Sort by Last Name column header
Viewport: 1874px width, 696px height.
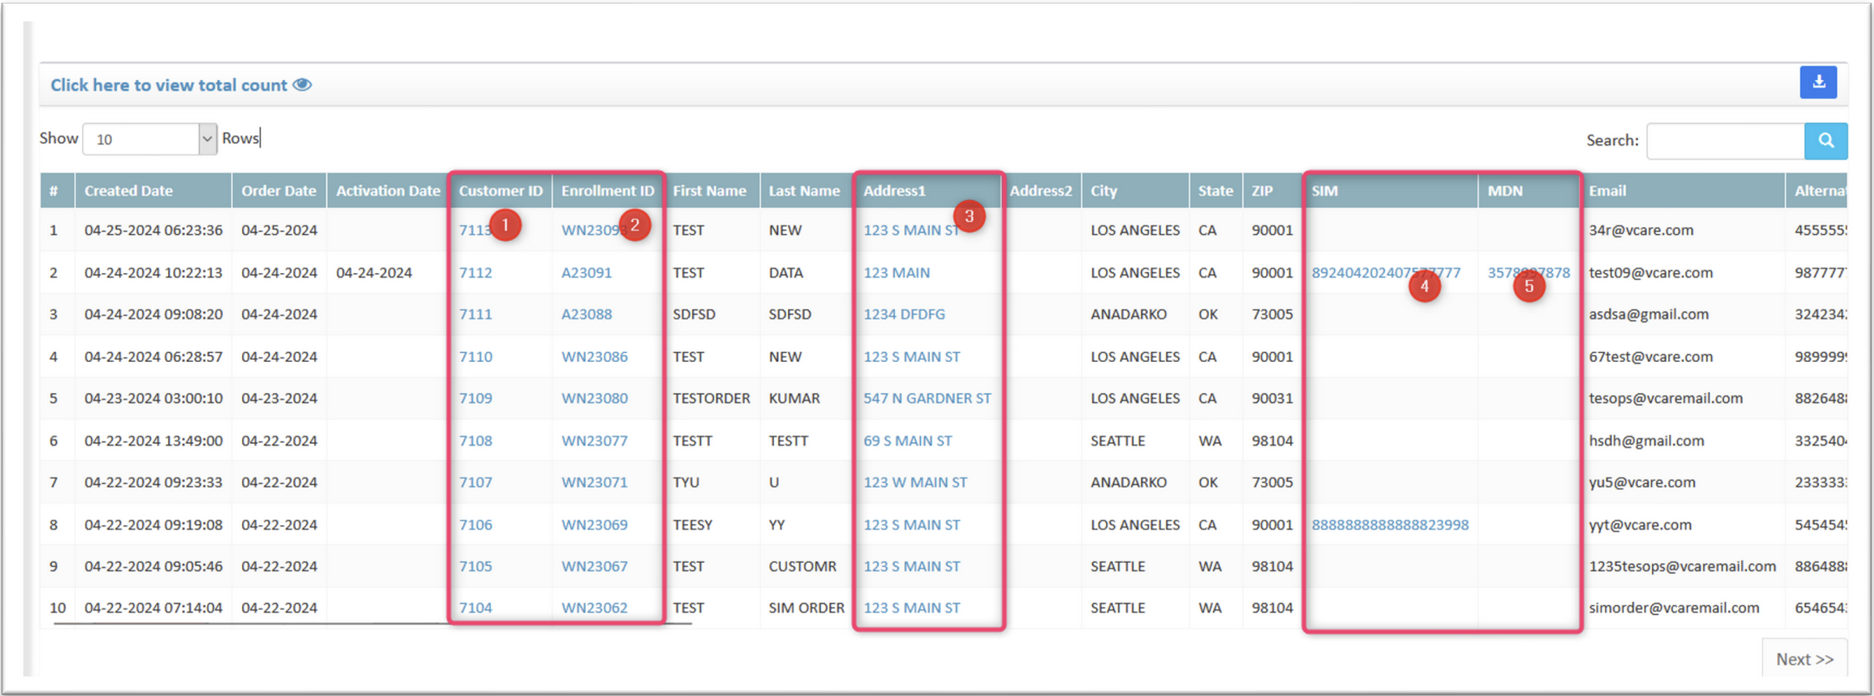[804, 190]
